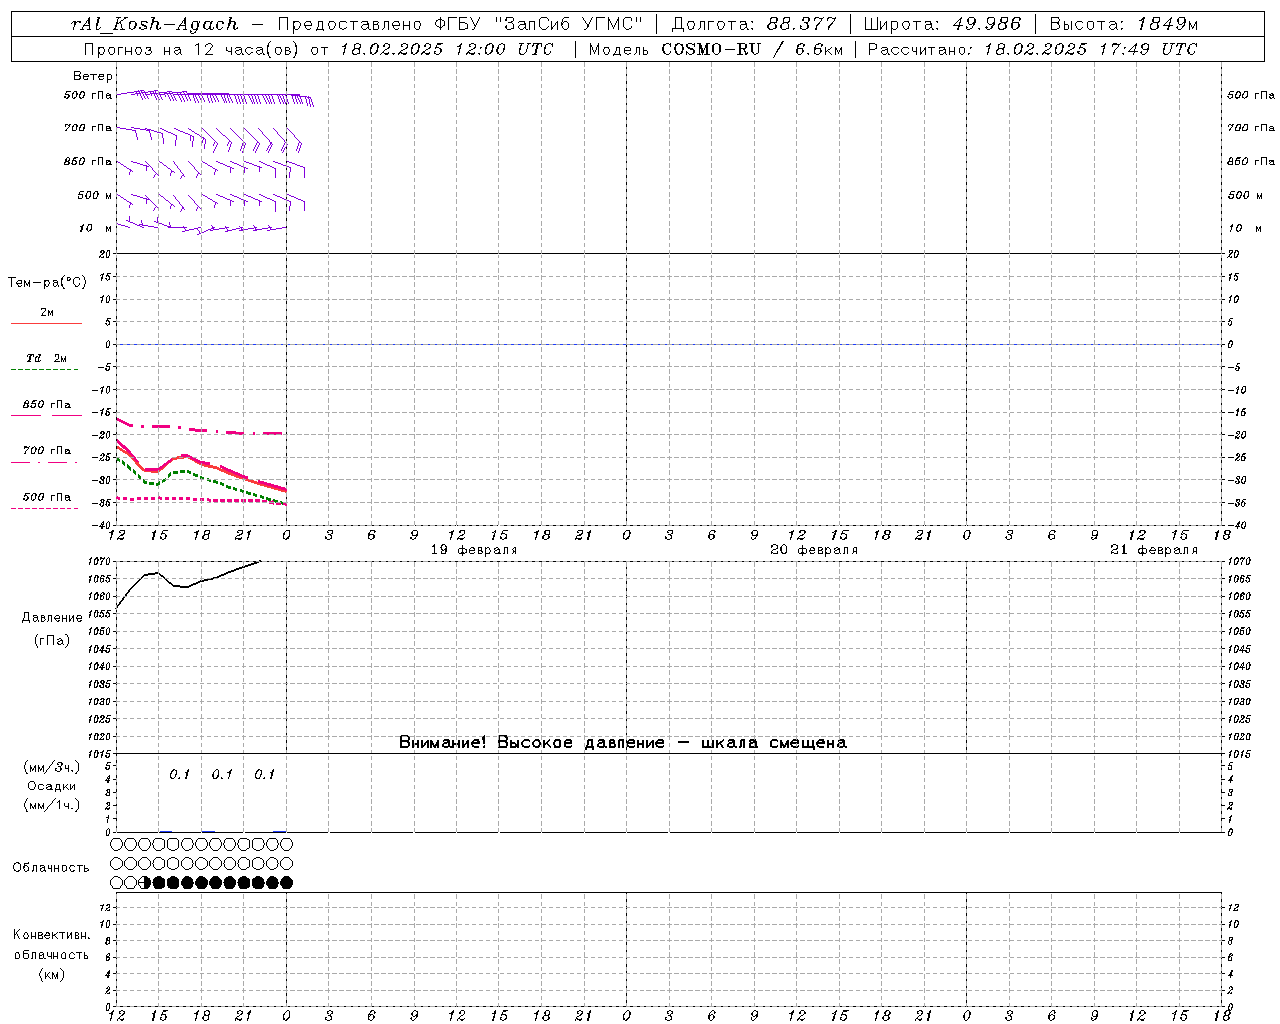This screenshot has width=1280, height=1024.
Task: Click the 19 февраля date label
Action: tap(474, 550)
